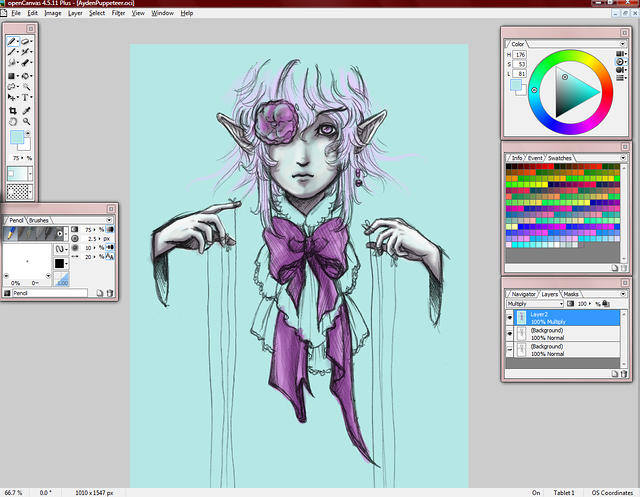This screenshot has height=497, width=640.
Task: Select the Eraser tool in the toolbox
Action: 25,41
